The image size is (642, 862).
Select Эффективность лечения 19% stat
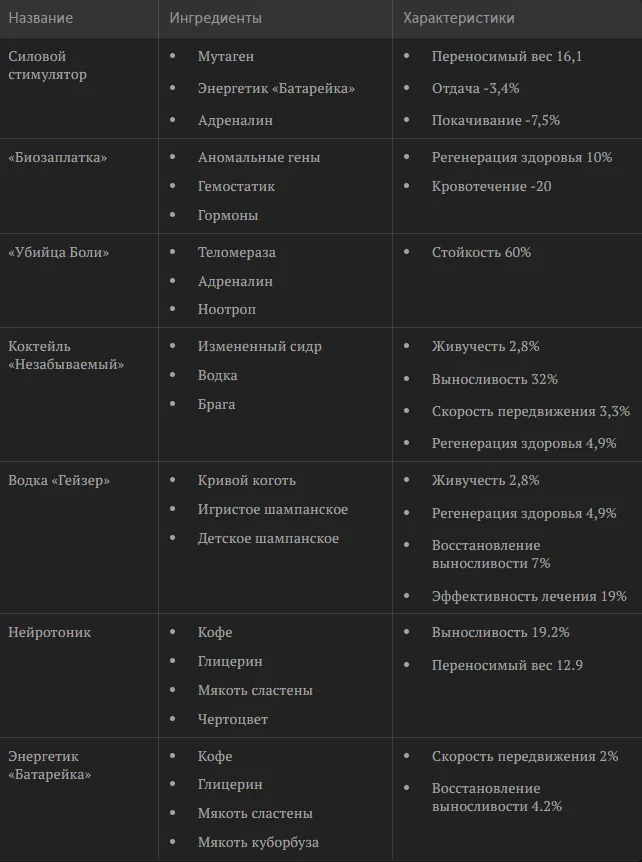(x=529, y=596)
